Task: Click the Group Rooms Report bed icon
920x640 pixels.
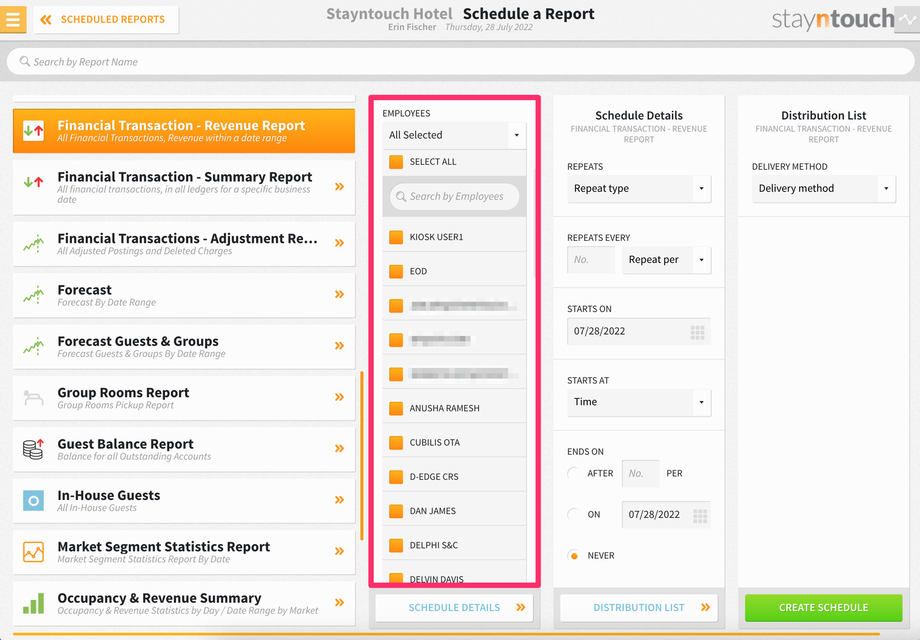Action: pyautogui.click(x=33, y=398)
